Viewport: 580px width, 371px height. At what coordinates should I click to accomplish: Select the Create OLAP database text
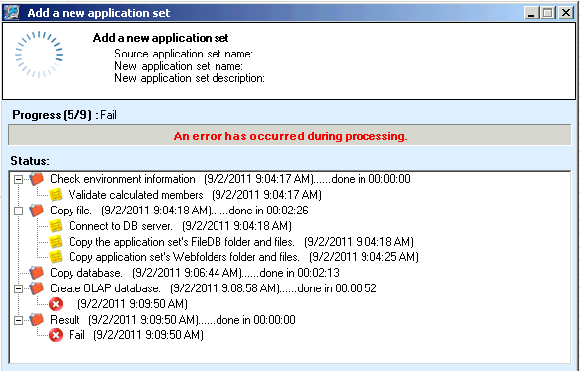tap(105, 288)
